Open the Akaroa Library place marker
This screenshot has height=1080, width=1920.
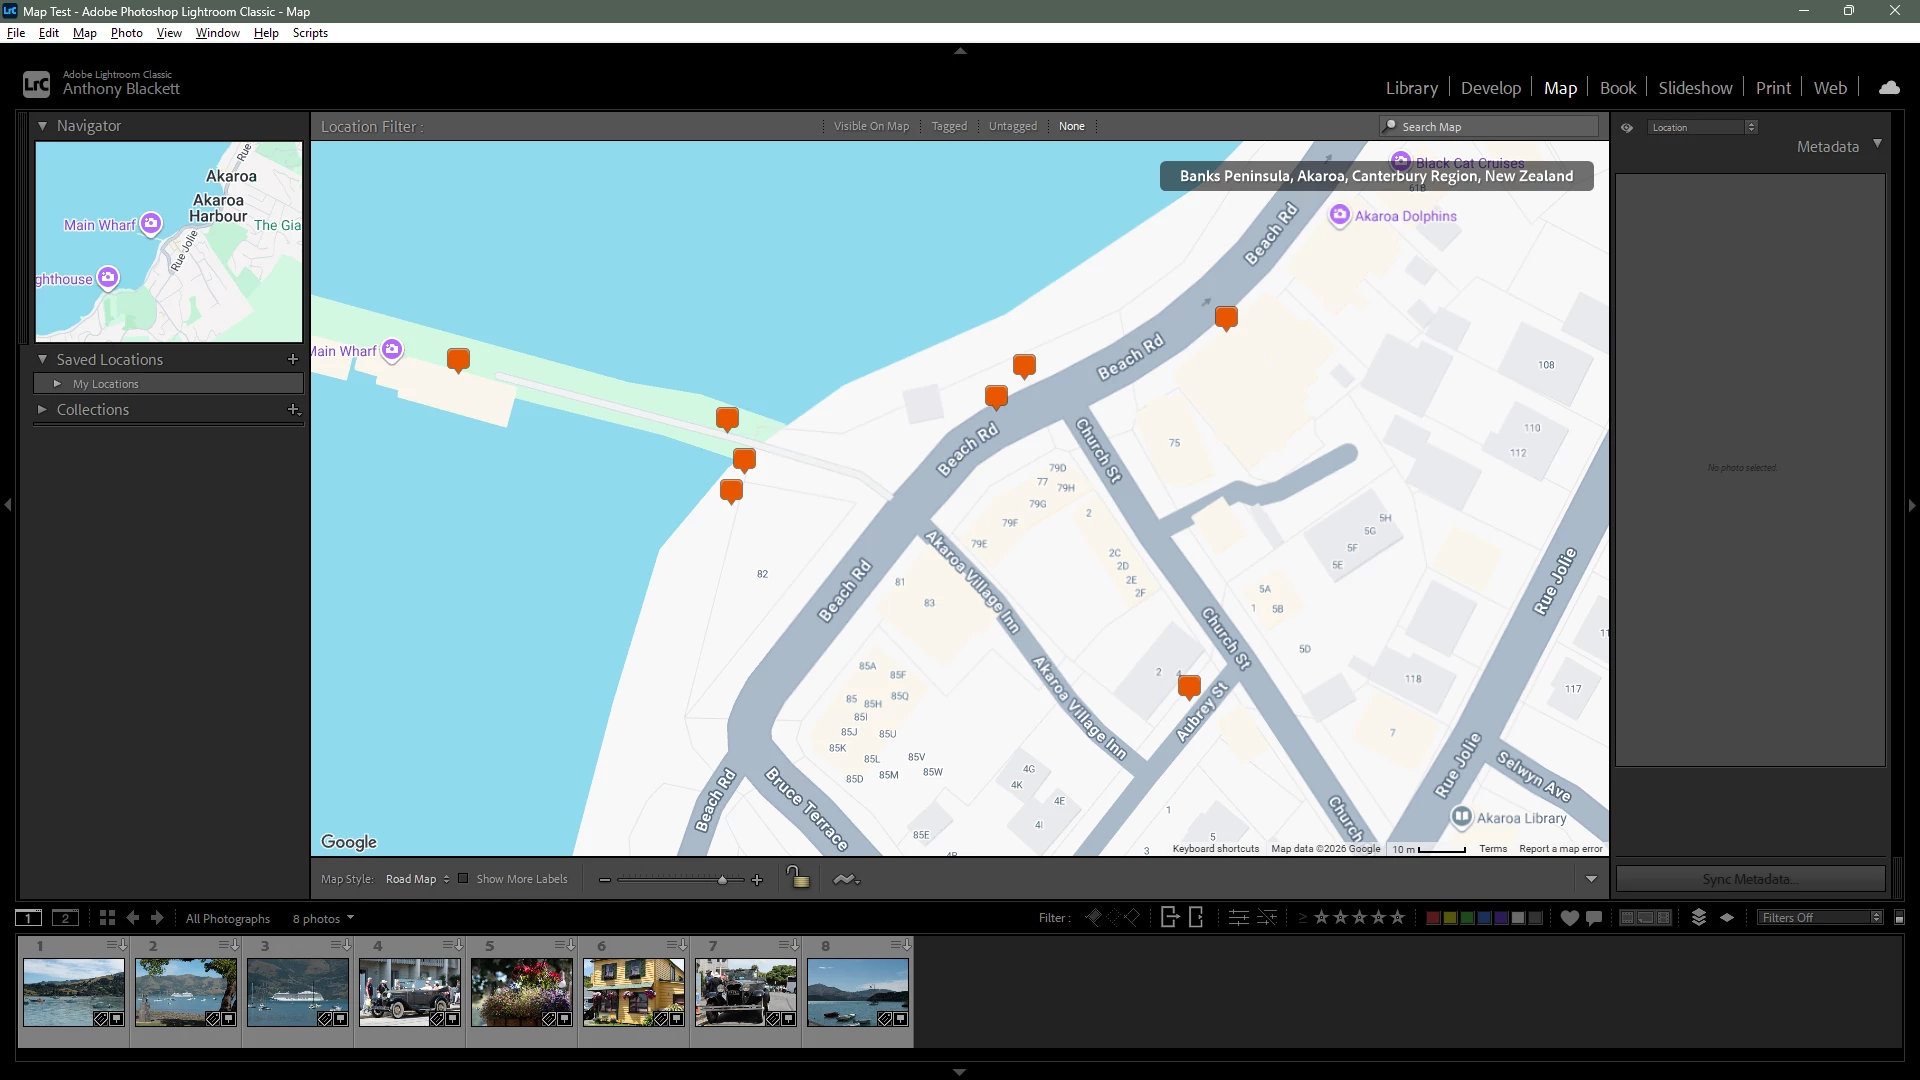pyautogui.click(x=1461, y=817)
